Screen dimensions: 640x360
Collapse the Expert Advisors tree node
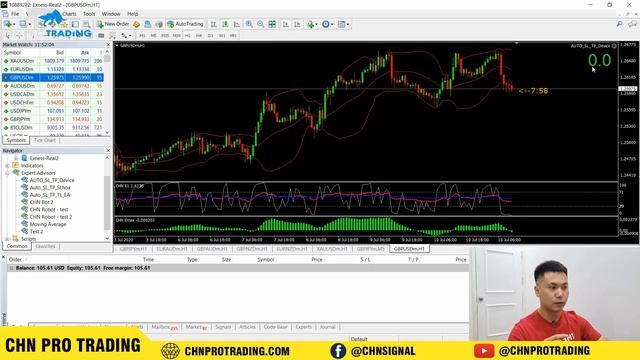click(x=7, y=173)
